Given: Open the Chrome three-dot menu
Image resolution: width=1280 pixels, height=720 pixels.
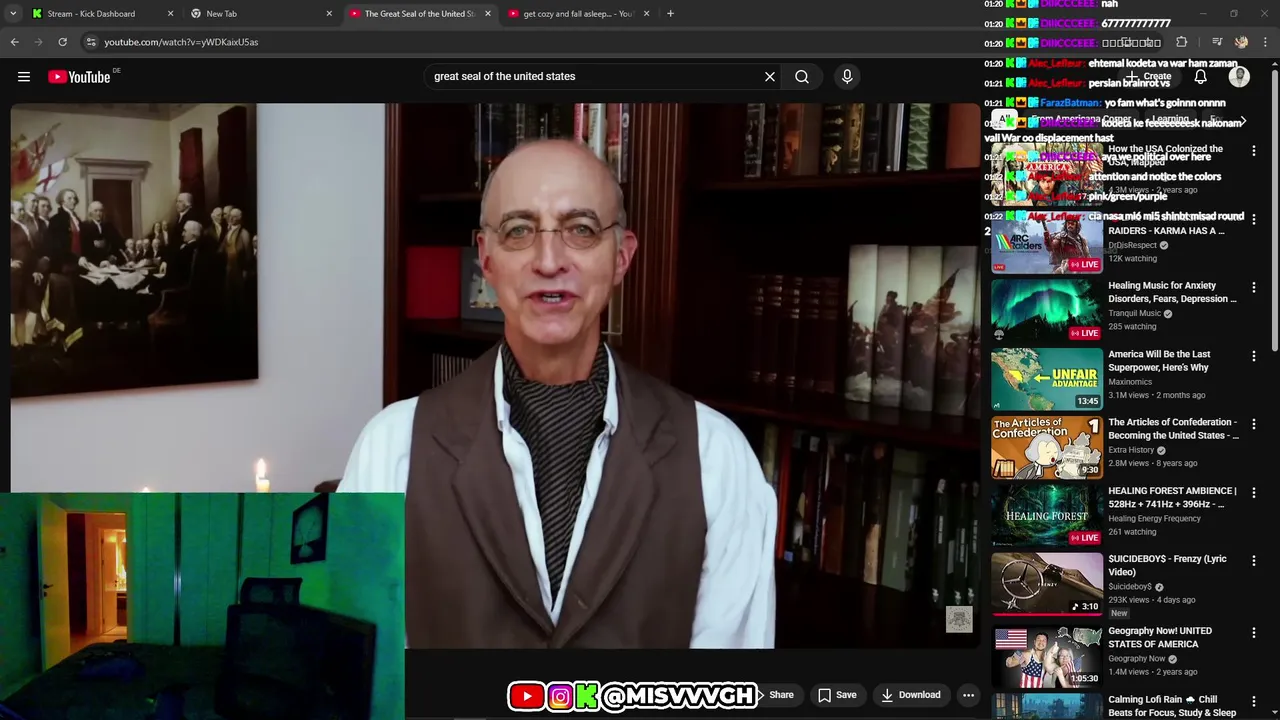Looking at the screenshot, I should pyautogui.click(x=1265, y=42).
